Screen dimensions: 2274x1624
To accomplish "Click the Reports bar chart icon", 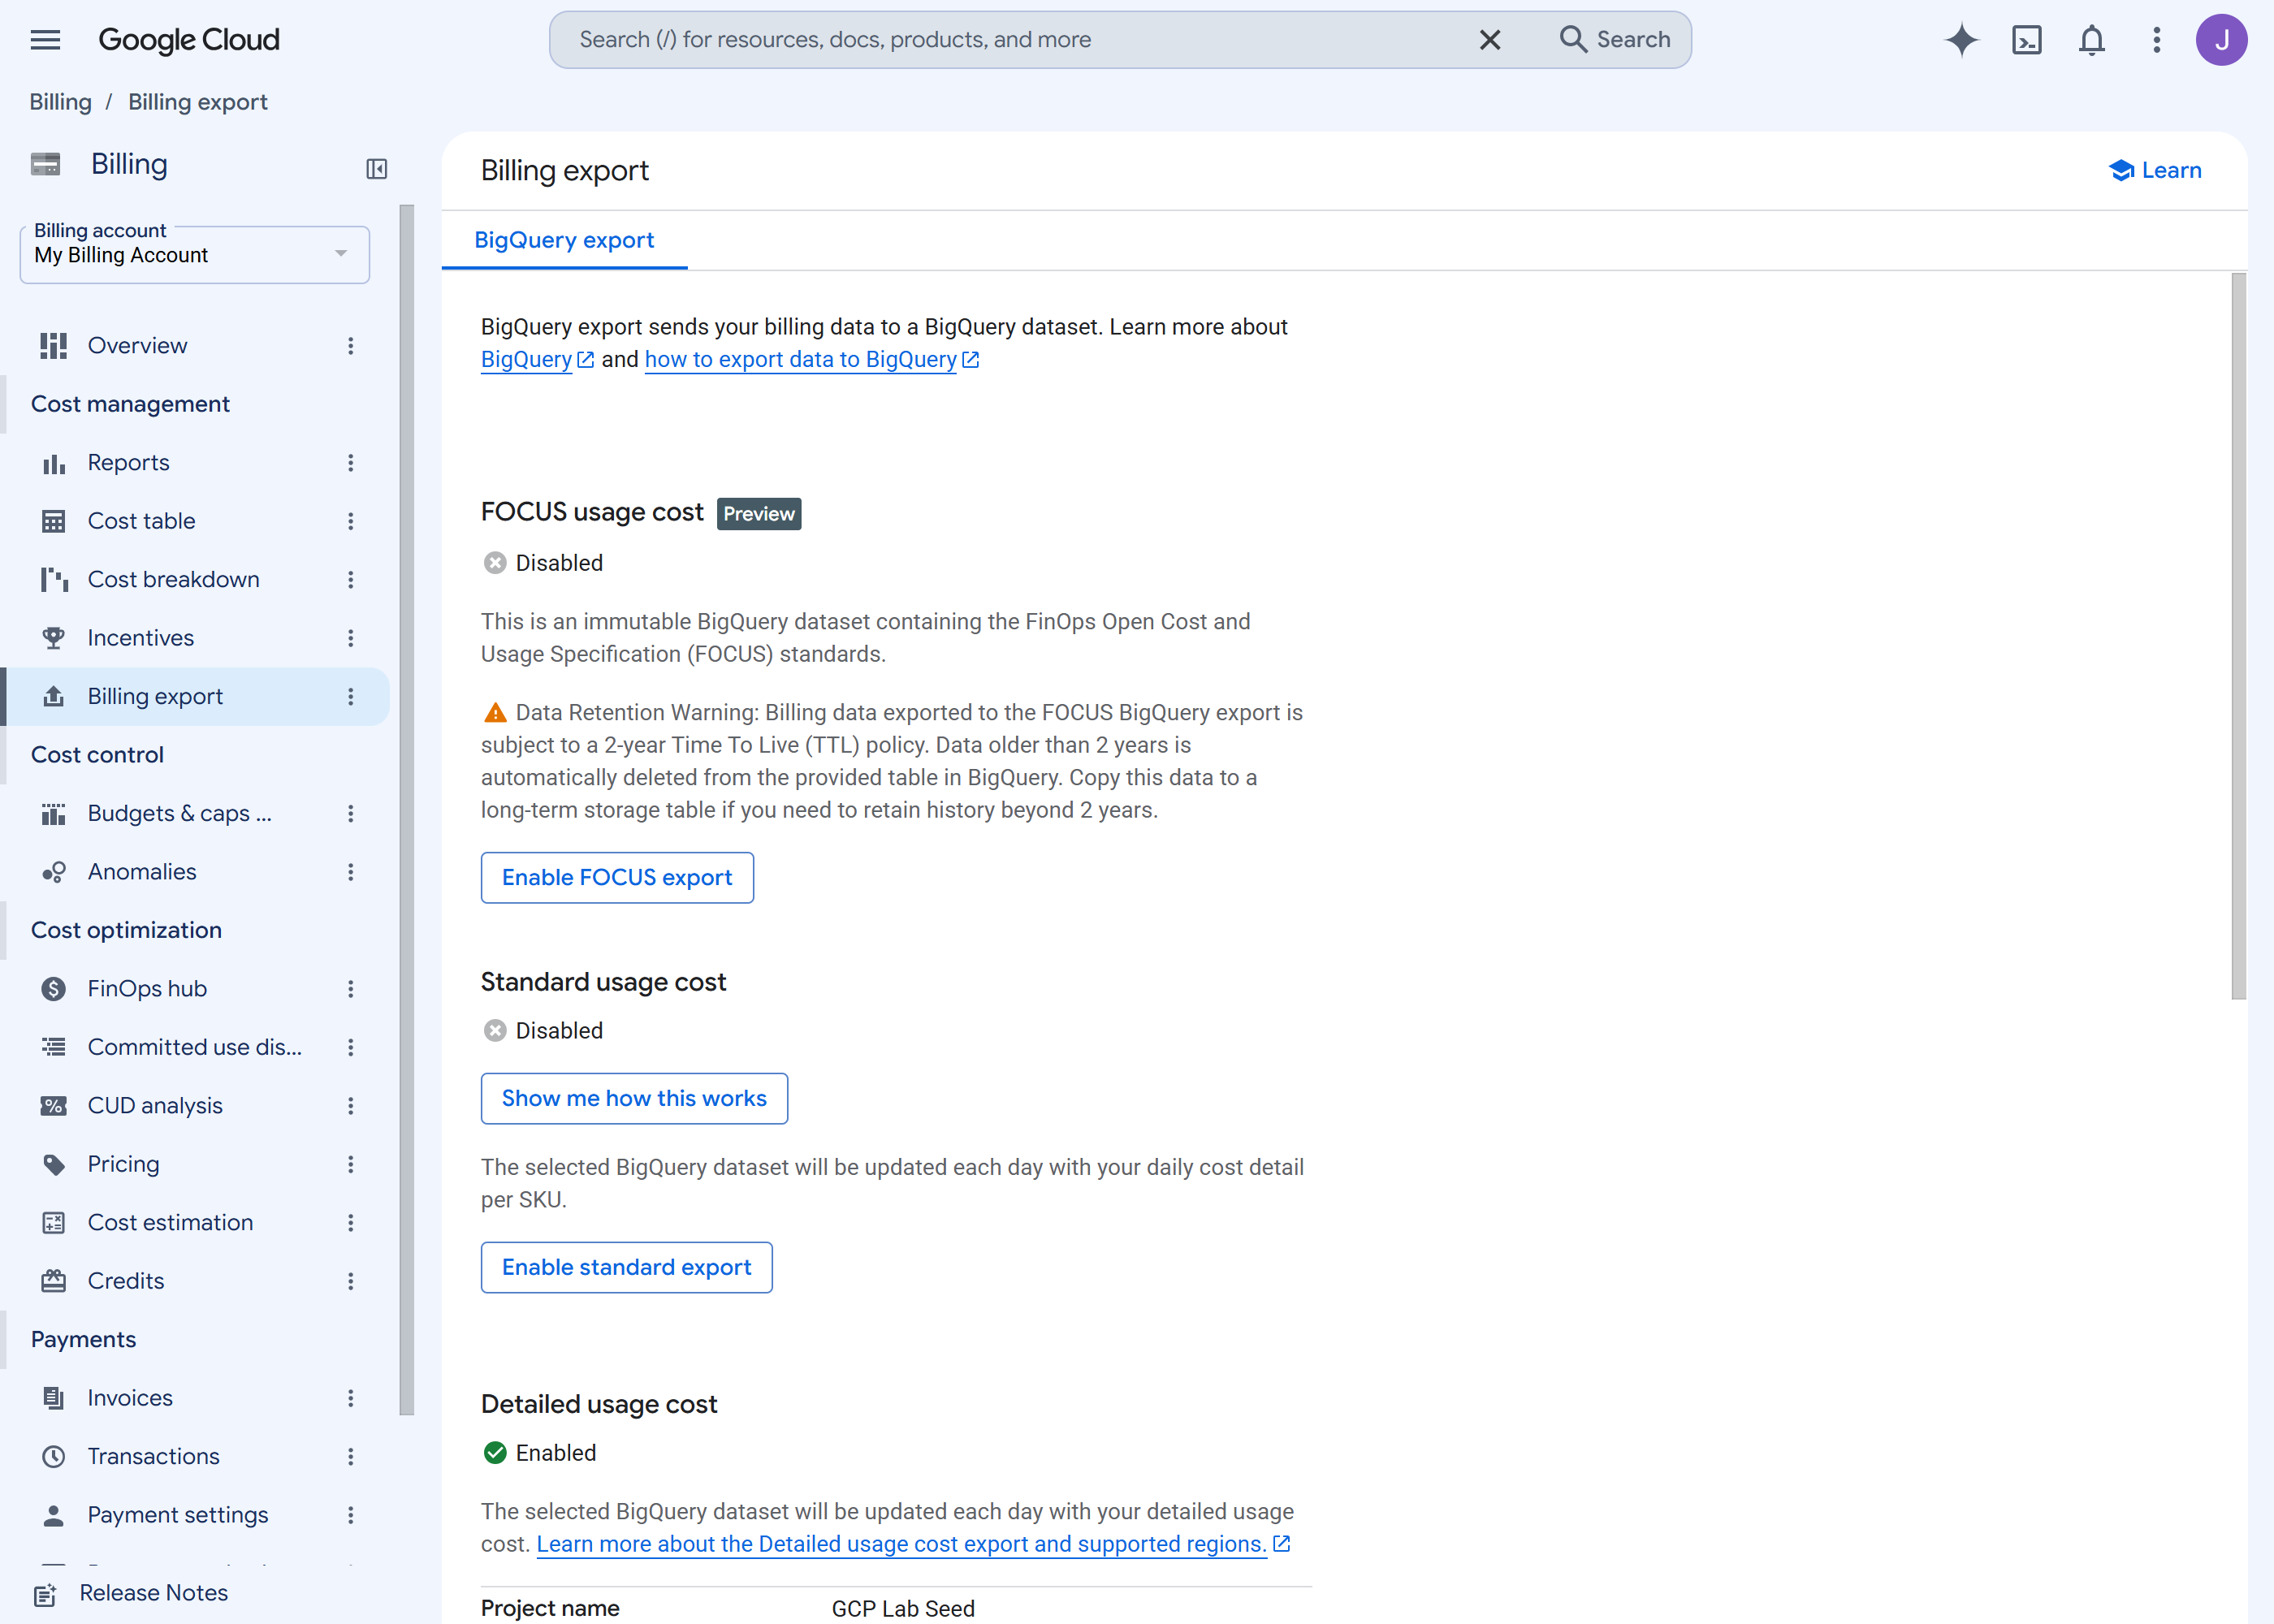I will pyautogui.click(x=53, y=463).
